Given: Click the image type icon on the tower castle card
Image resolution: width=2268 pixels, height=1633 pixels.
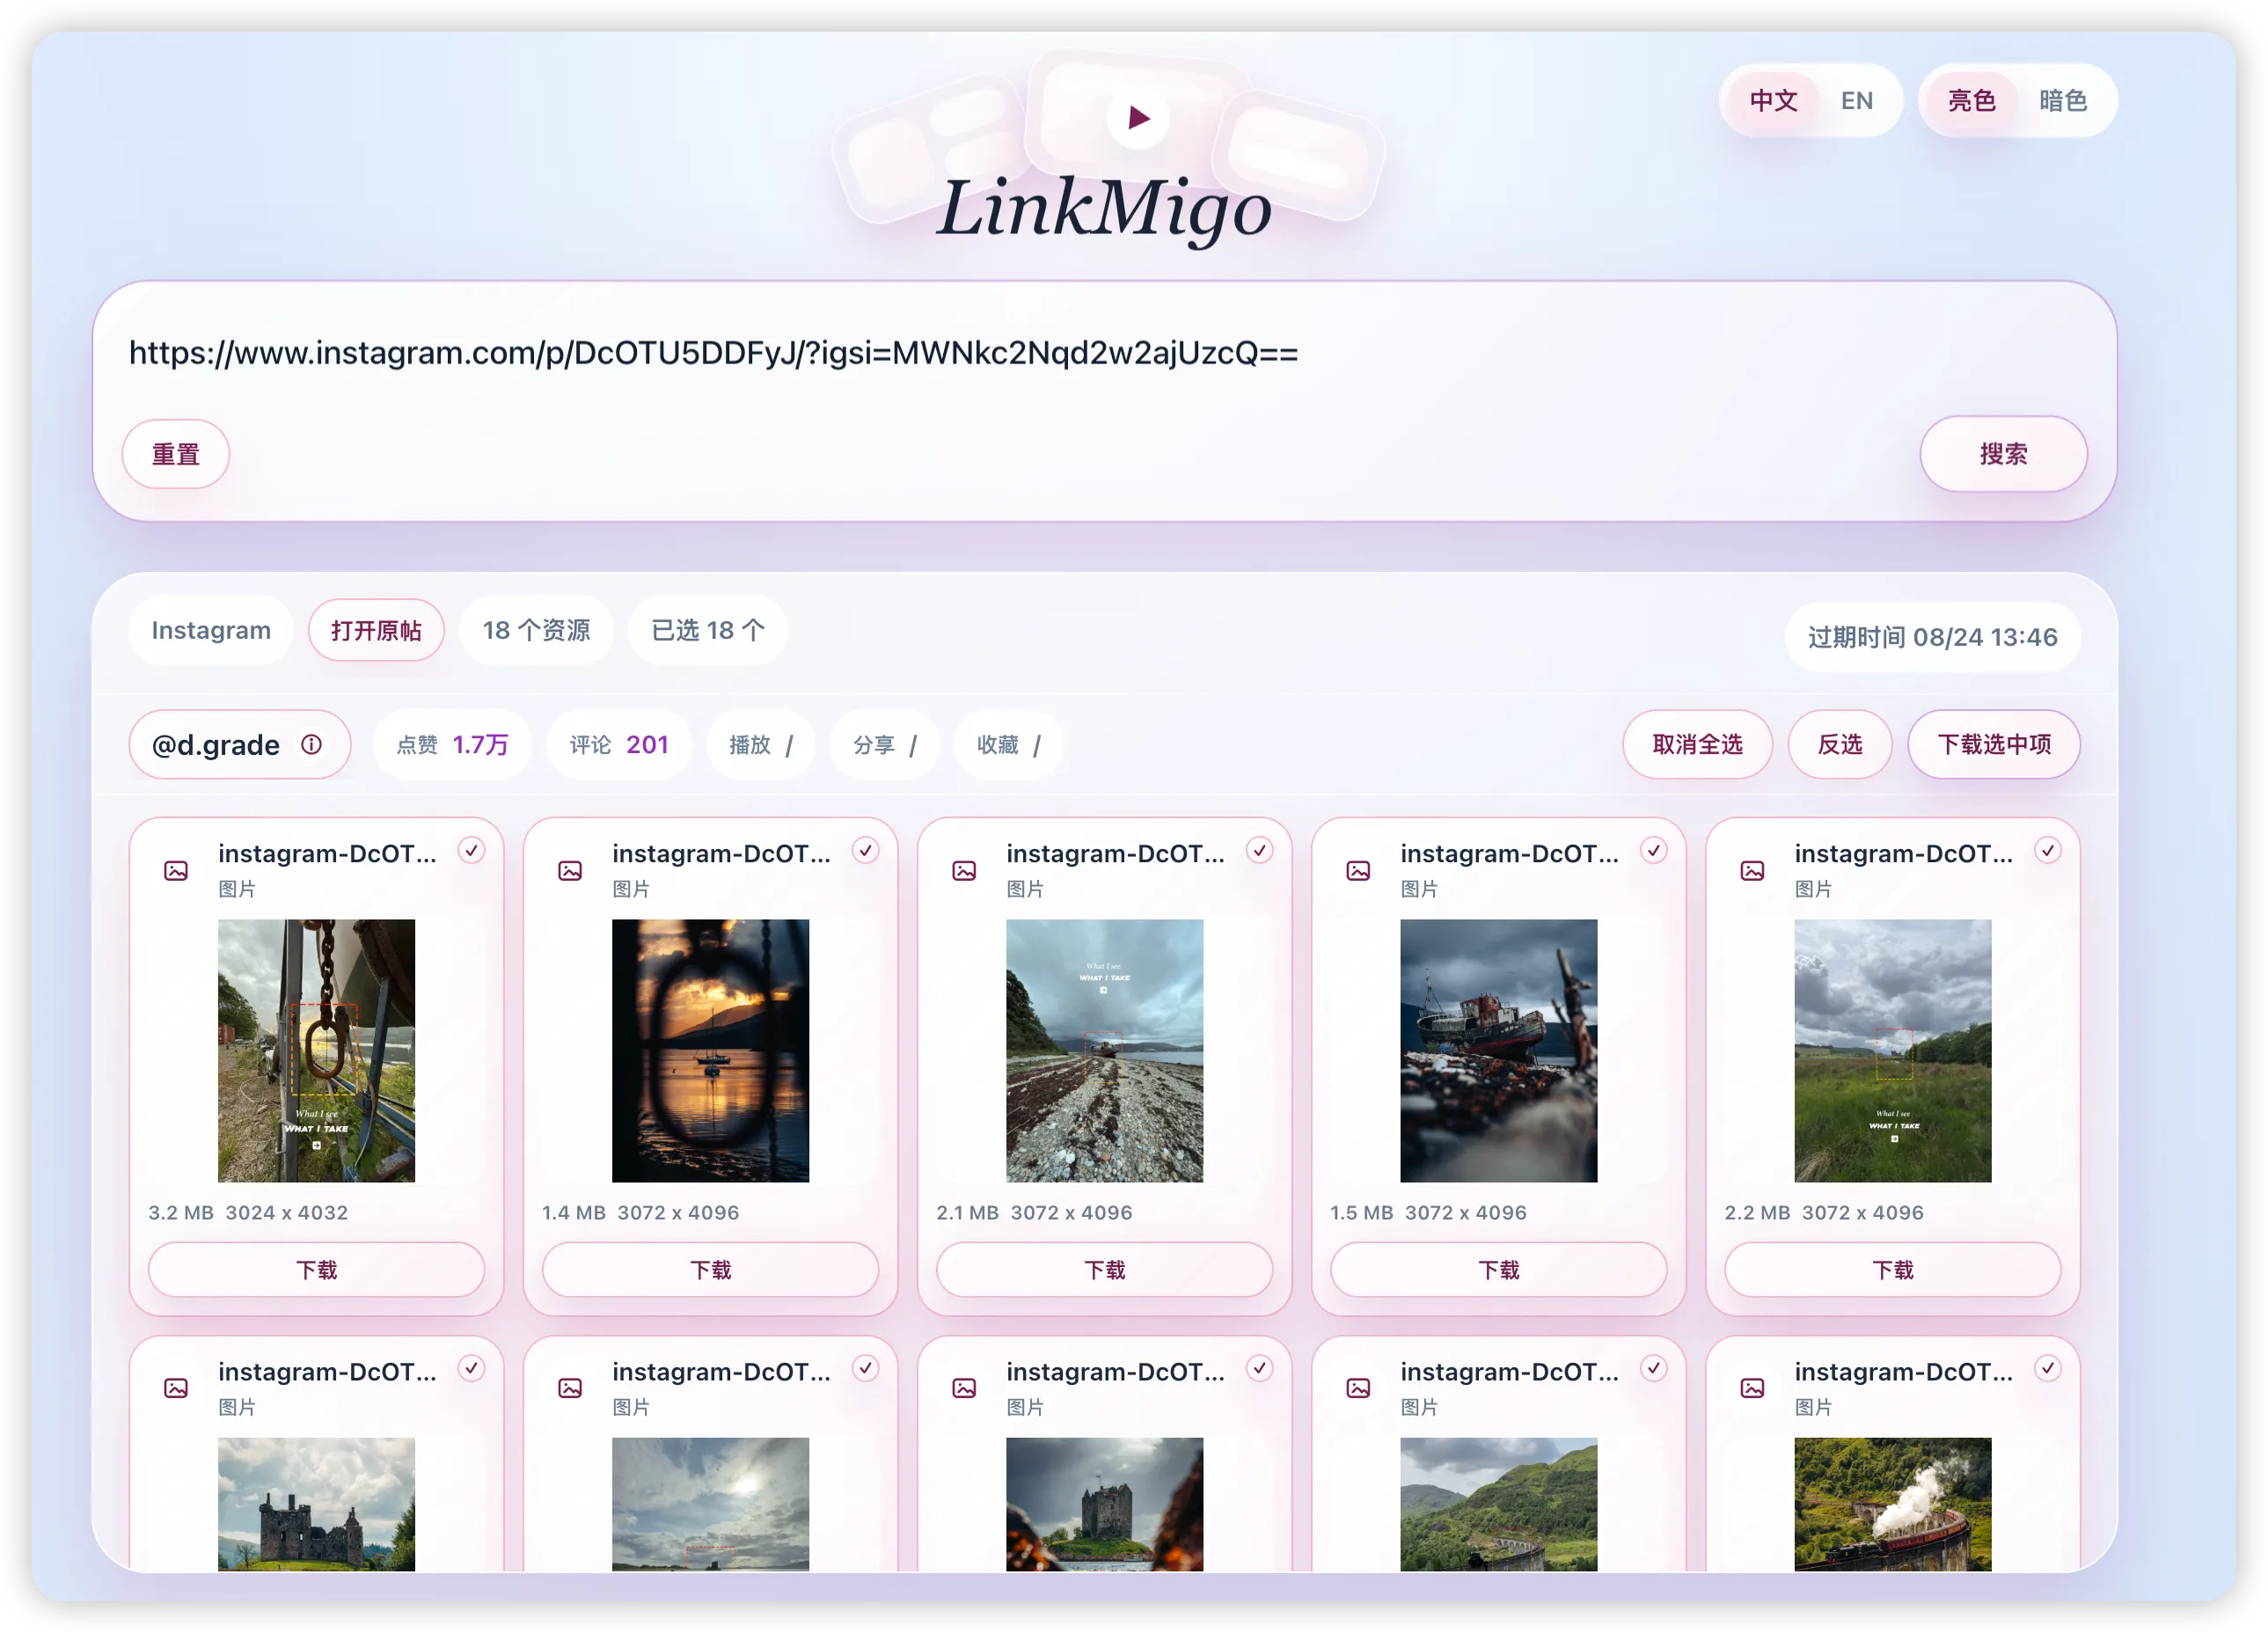Looking at the screenshot, I should click(964, 1389).
